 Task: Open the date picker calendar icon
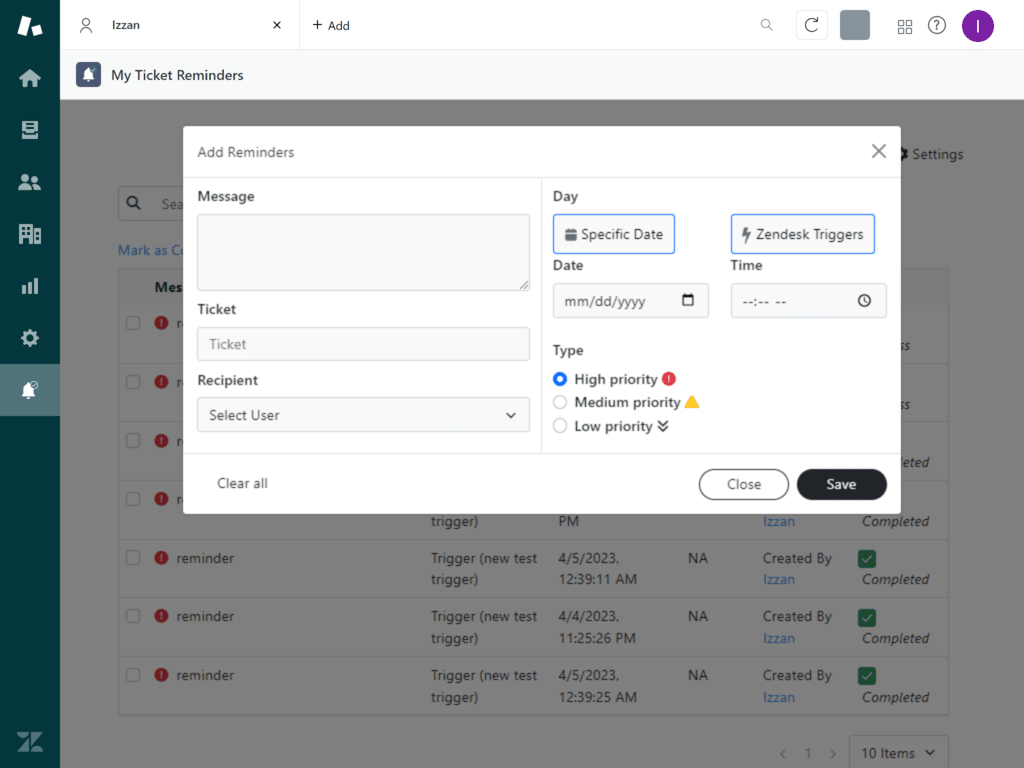tap(688, 300)
